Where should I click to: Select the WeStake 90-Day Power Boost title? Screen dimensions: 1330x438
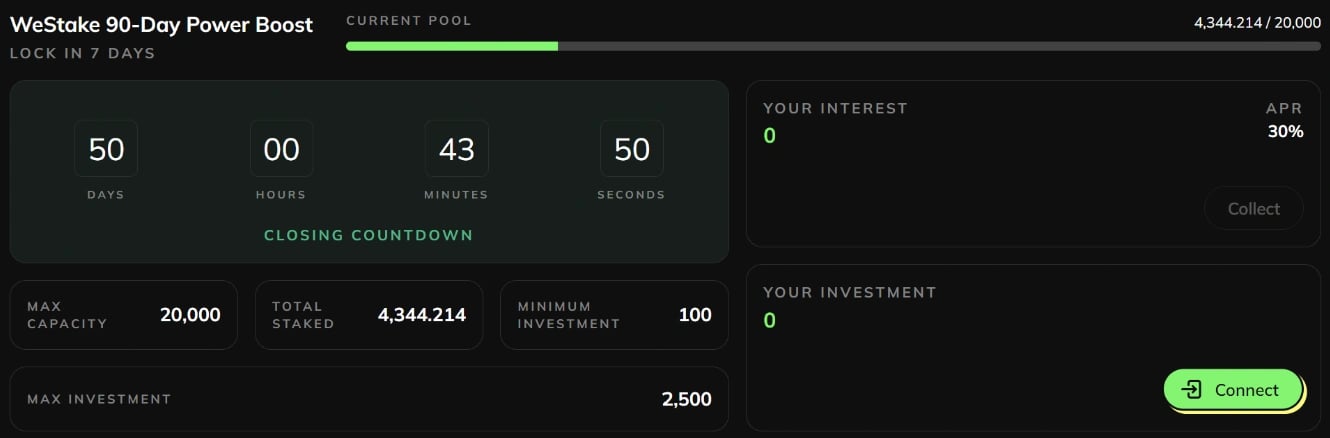pyautogui.click(x=161, y=25)
